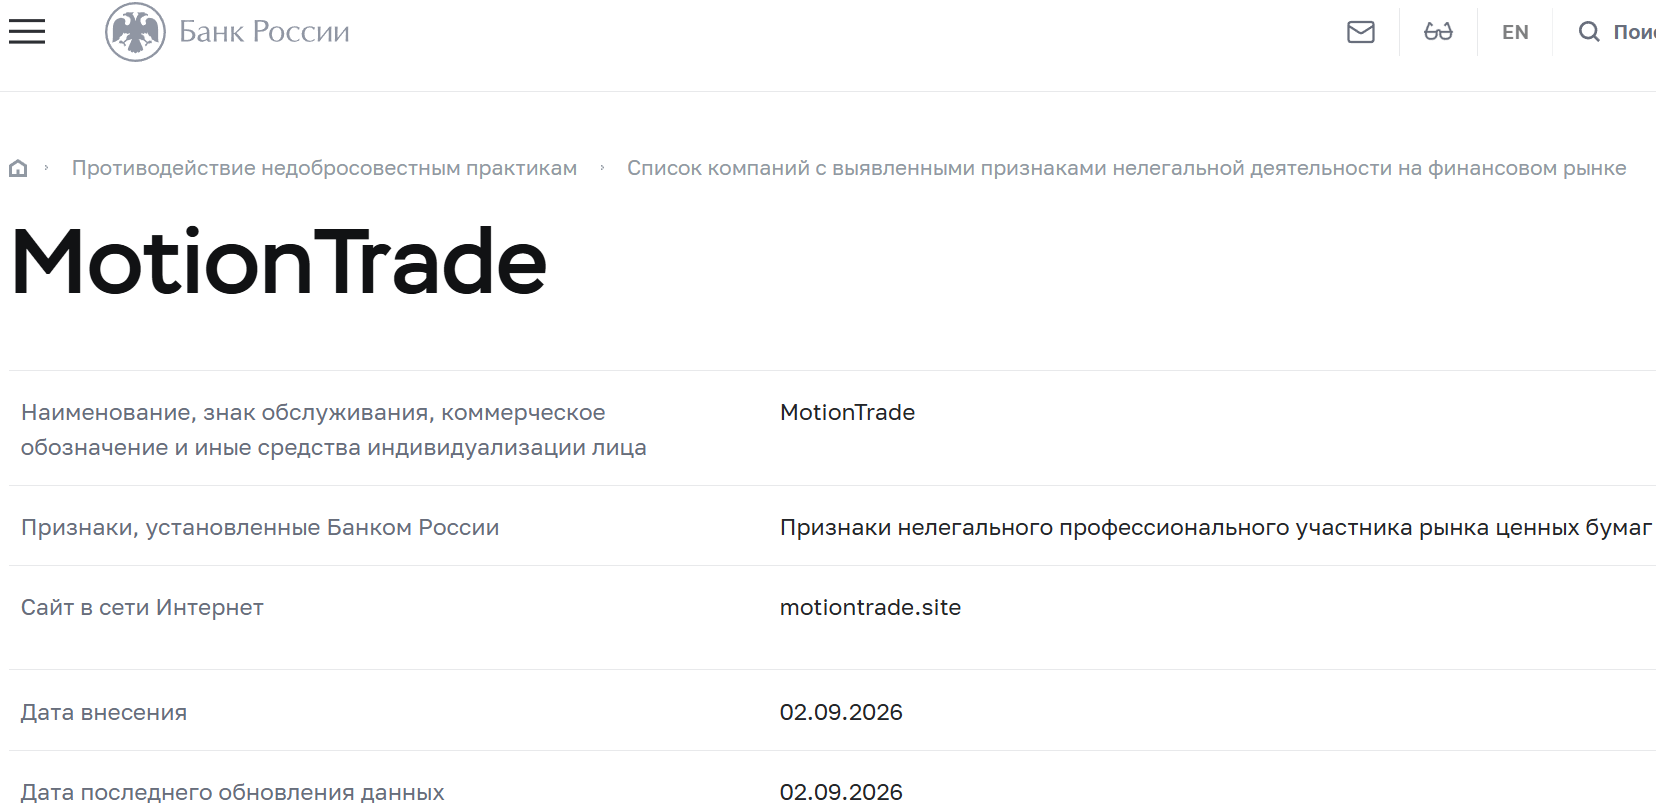1656x808 pixels.
Task: Click the Сайт в сети Интернет label
Action: [142, 607]
